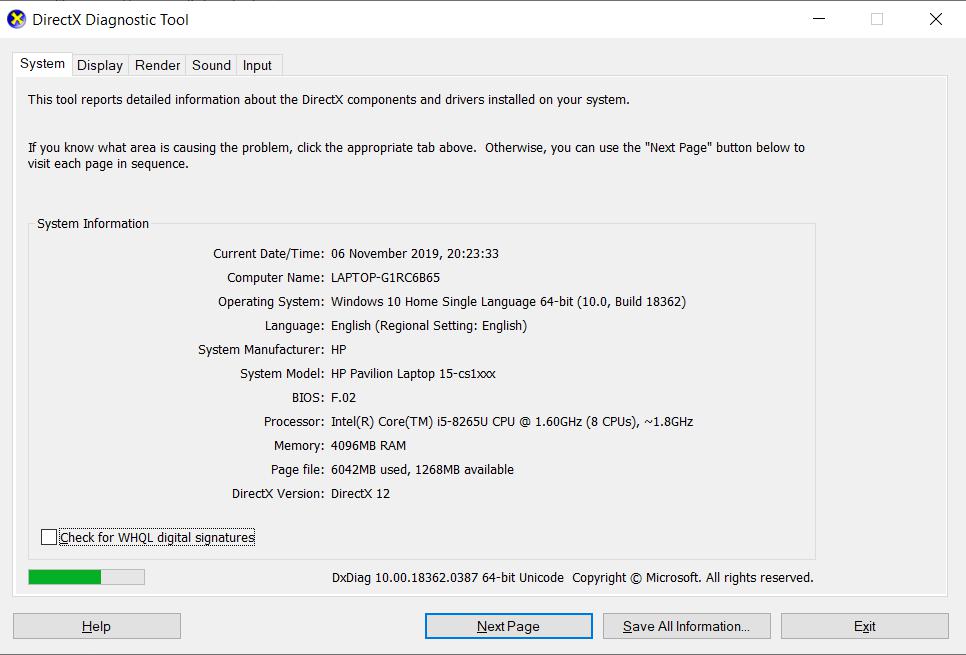Click the BIOS version F.02
Screen dimensions: 966x655
[343, 398]
